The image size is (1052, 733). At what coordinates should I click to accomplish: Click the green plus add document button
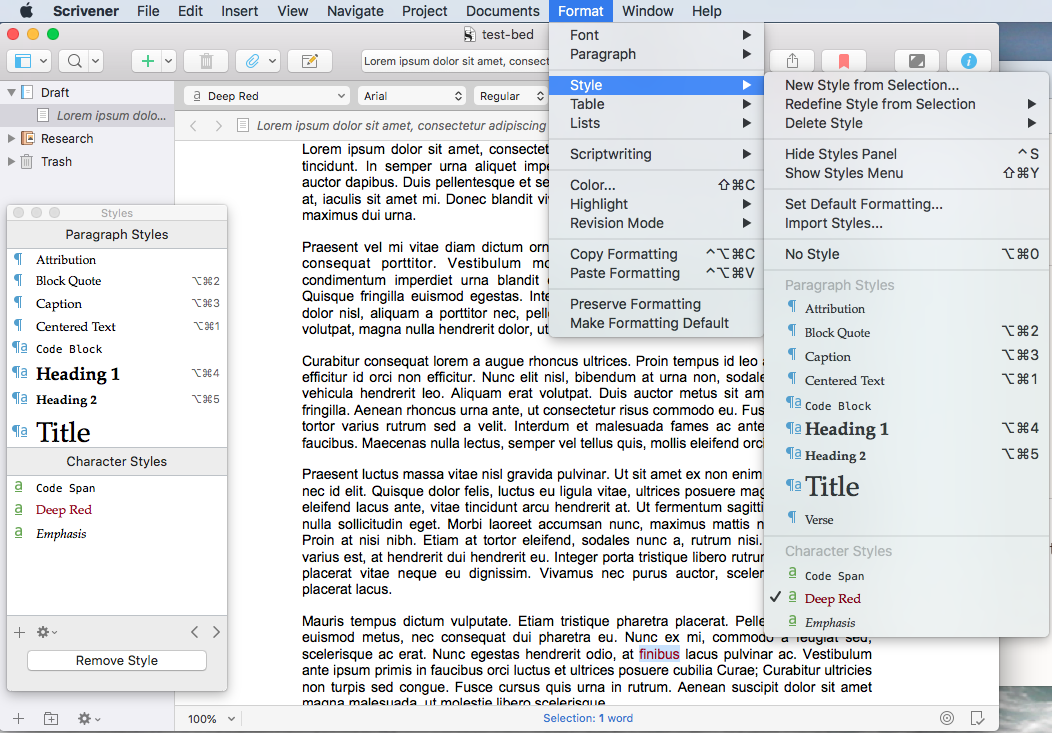(x=148, y=61)
